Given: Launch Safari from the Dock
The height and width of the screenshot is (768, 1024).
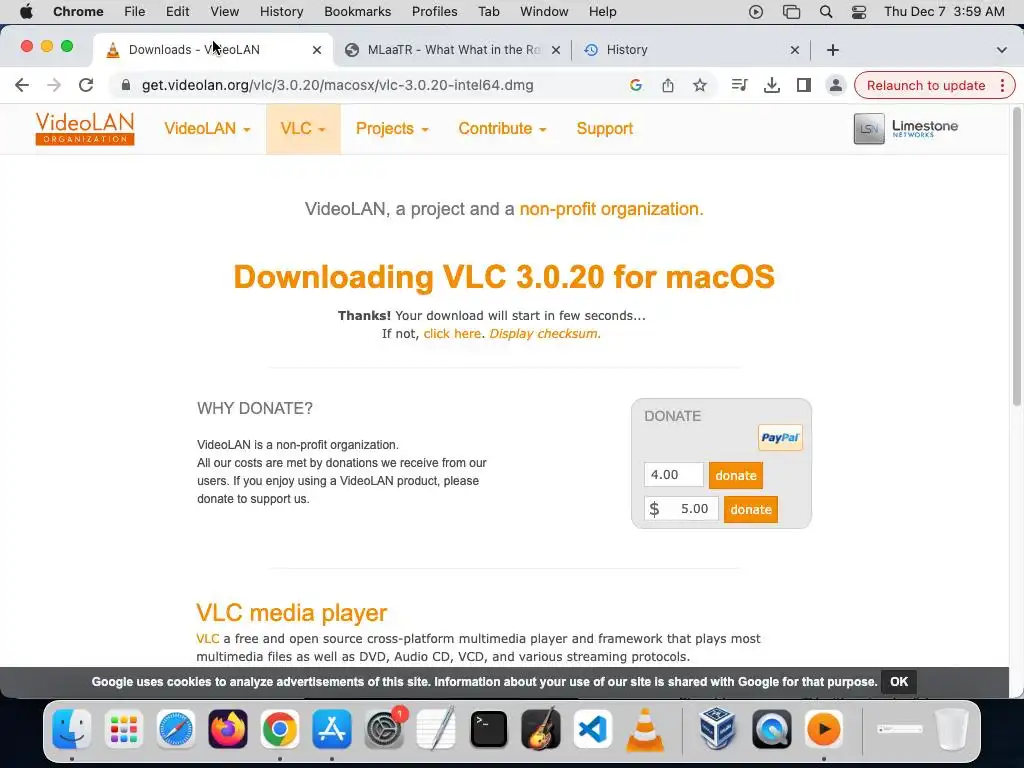Looking at the screenshot, I should 176,729.
